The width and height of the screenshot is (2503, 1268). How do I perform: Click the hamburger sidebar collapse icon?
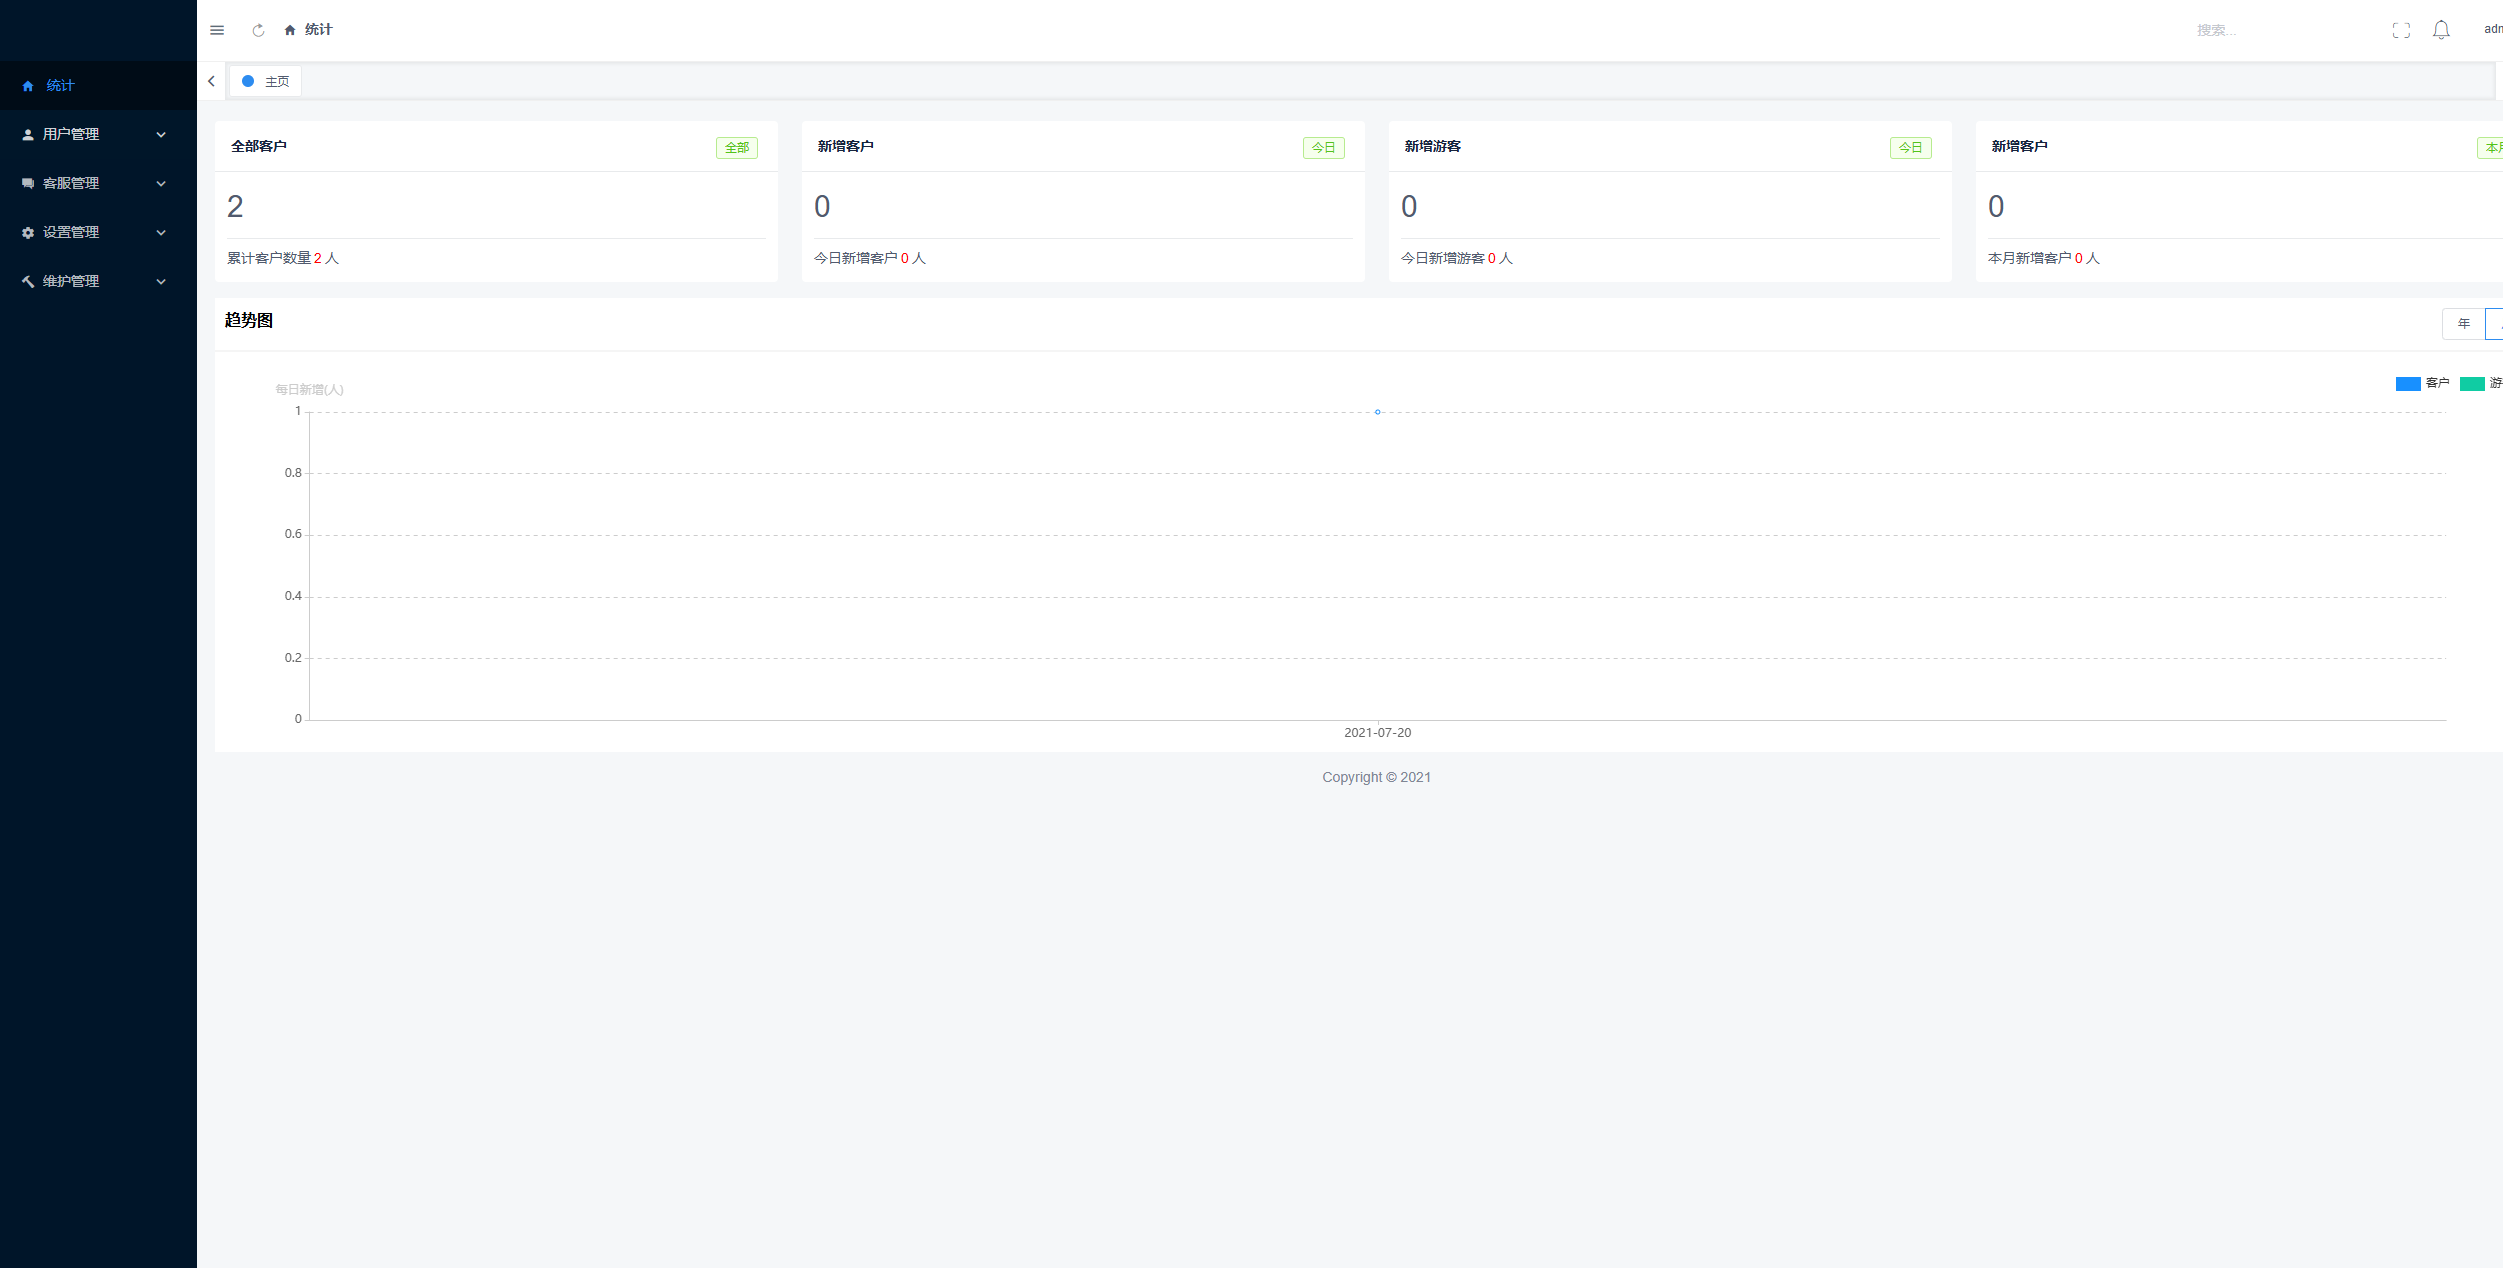(217, 30)
